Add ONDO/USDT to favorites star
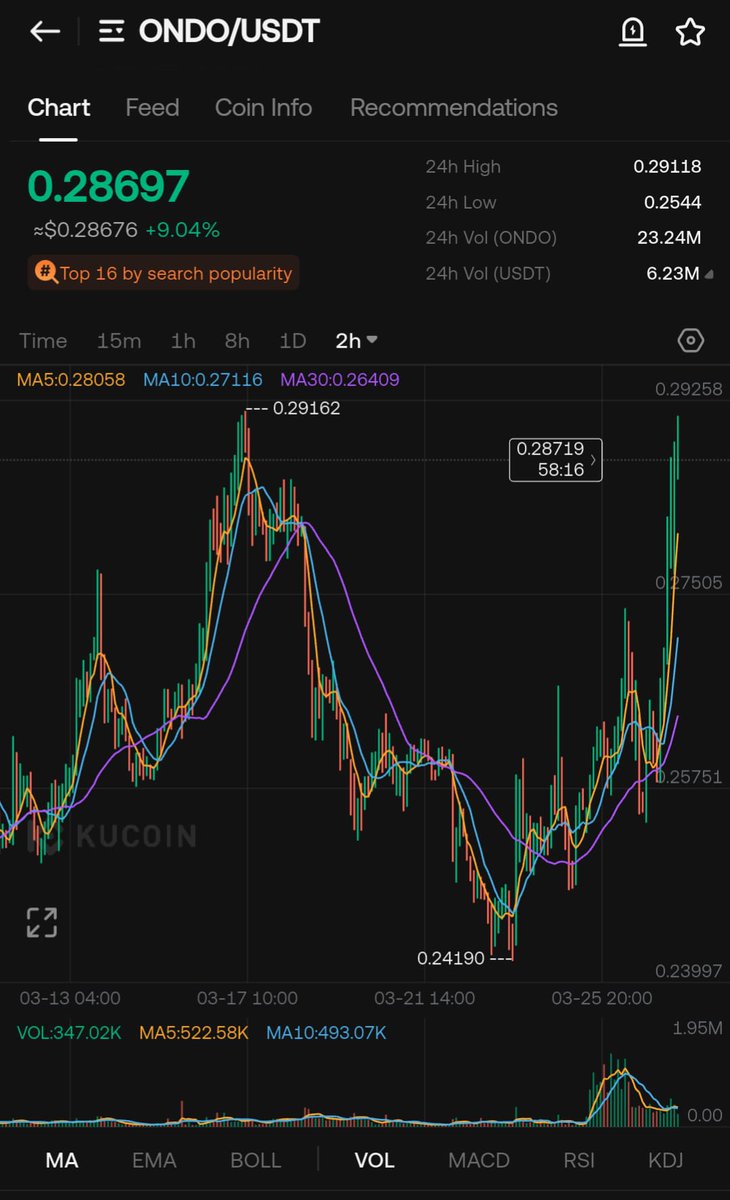The image size is (730, 1200). click(690, 32)
